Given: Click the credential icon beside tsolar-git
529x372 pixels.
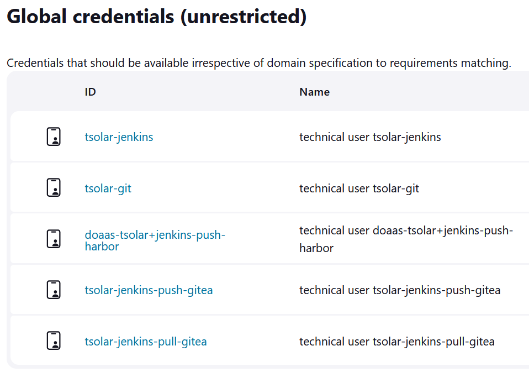Looking at the screenshot, I should tap(53, 188).
